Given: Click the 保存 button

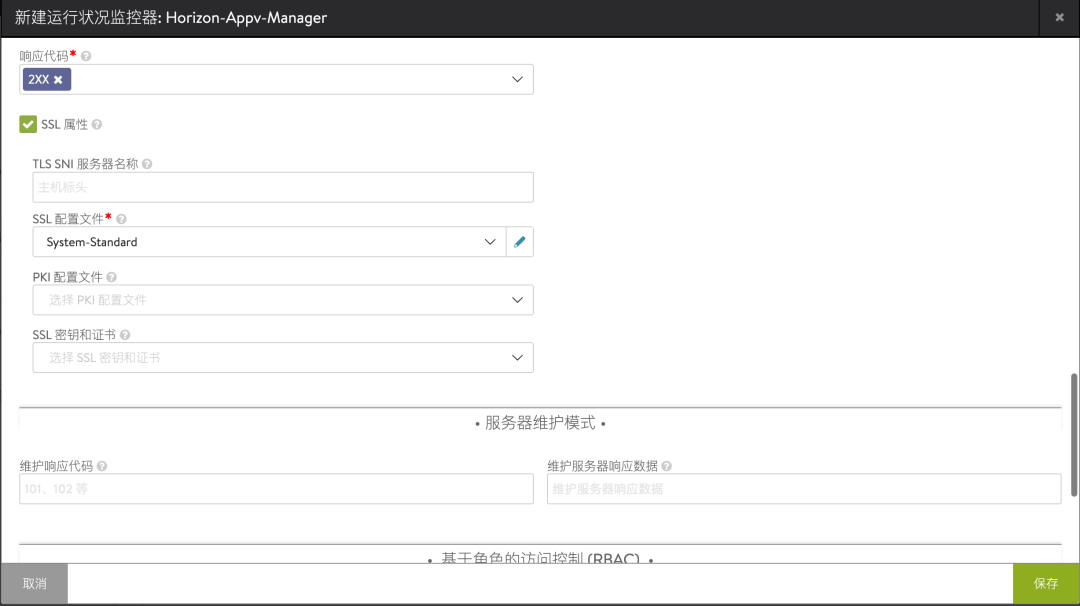Looking at the screenshot, I should (x=1046, y=583).
